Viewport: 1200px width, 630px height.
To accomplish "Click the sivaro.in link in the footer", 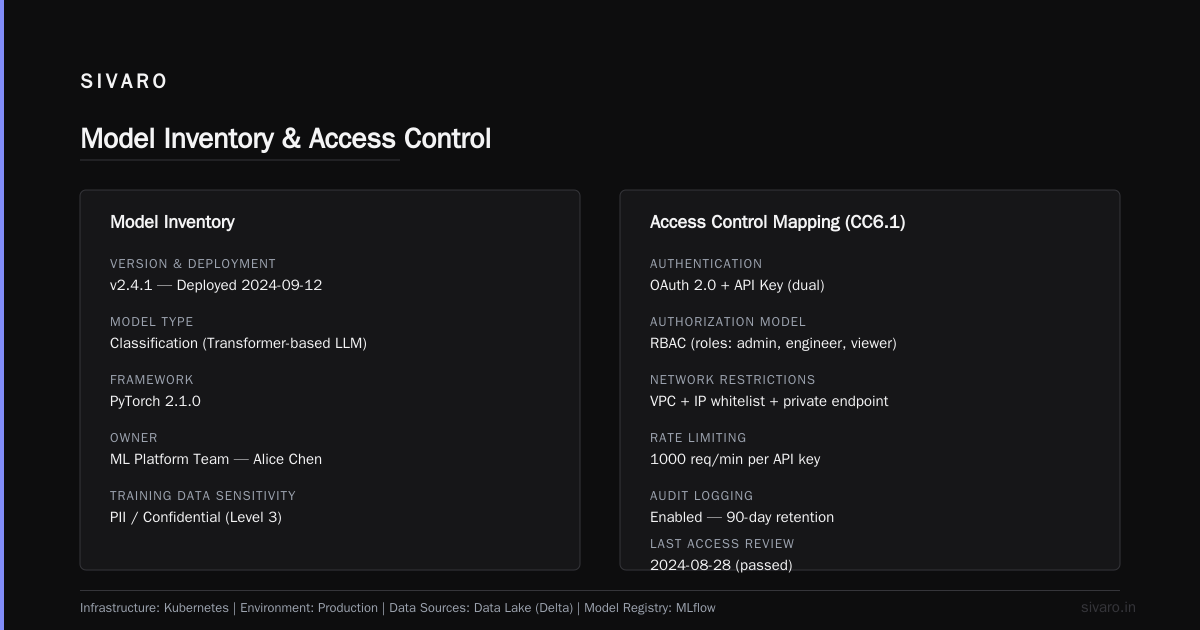I will point(1108,607).
